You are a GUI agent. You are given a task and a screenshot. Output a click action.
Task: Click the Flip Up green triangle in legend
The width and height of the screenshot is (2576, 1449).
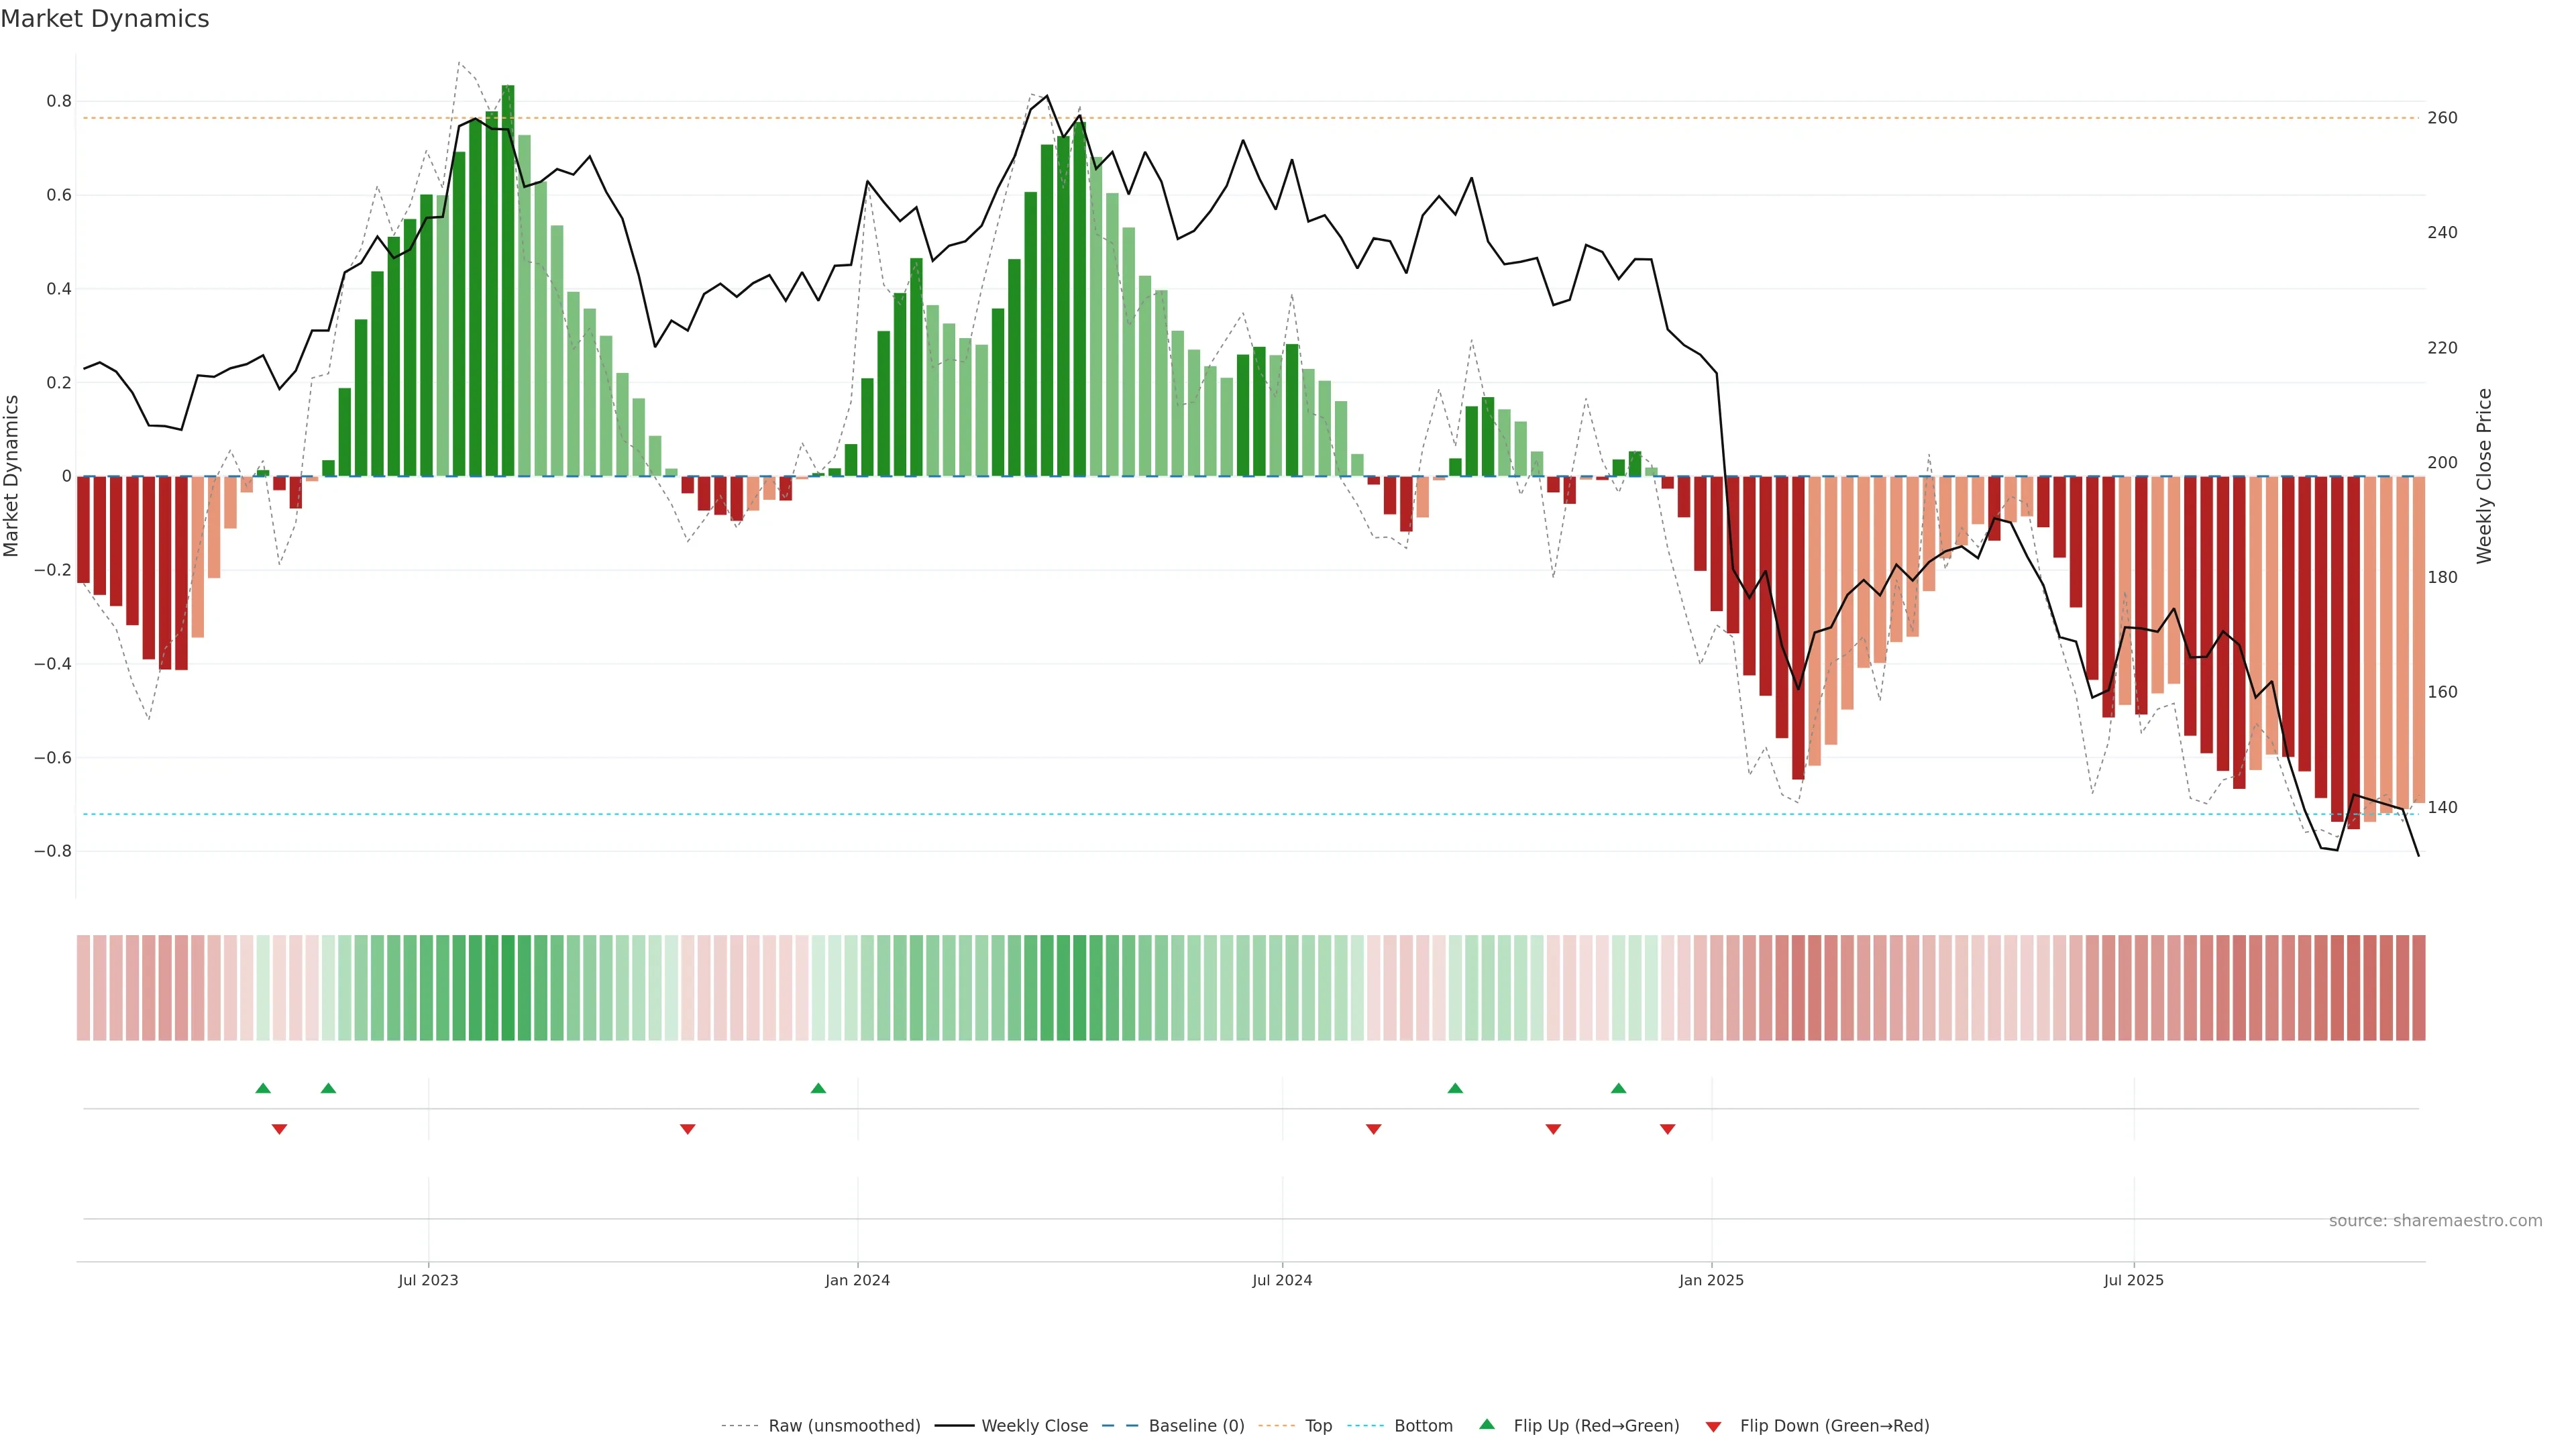pos(1487,1424)
